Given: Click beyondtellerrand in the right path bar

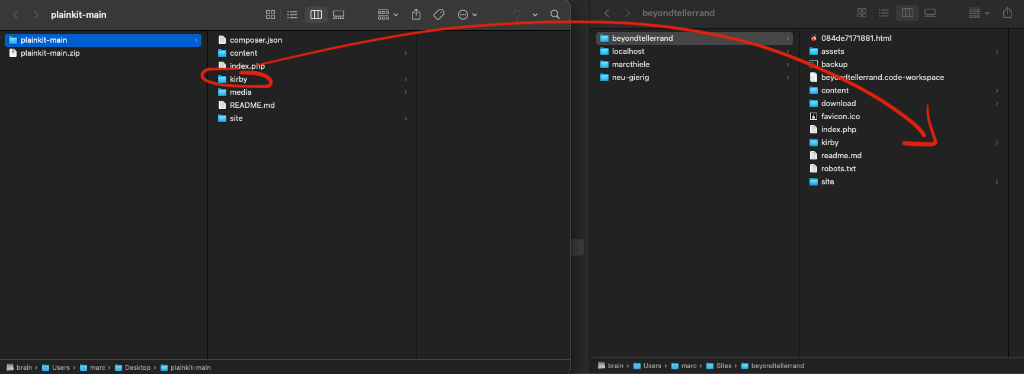Looking at the screenshot, I should pyautogui.click(x=773, y=366).
